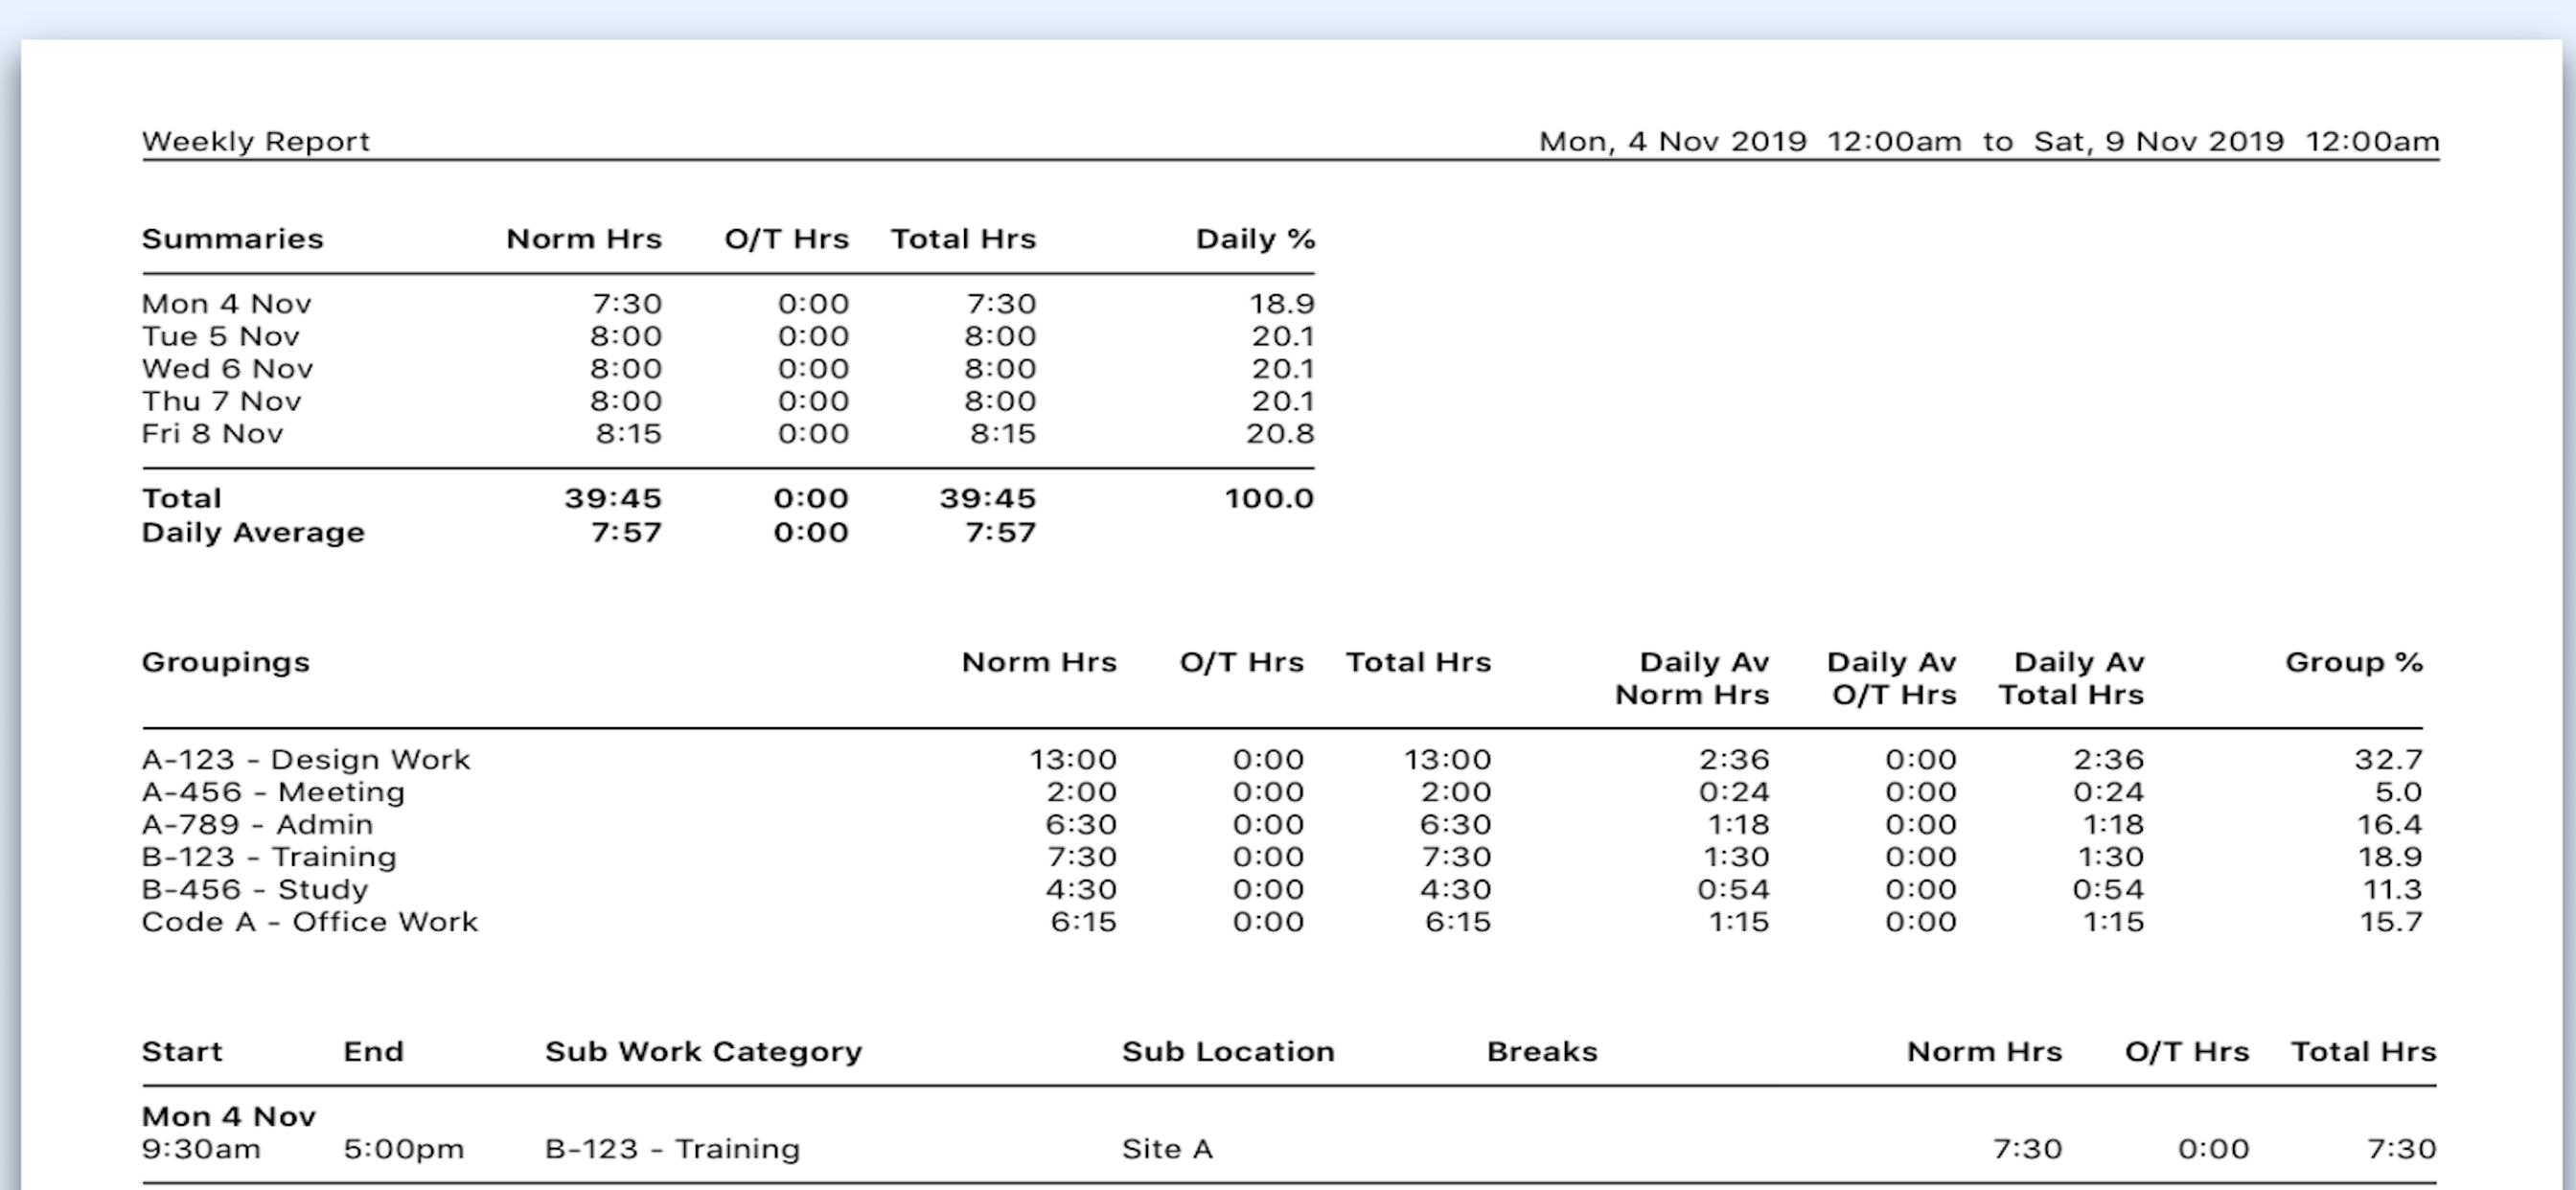Click the Breaks column header
2576x1190 pixels.
[1542, 1052]
